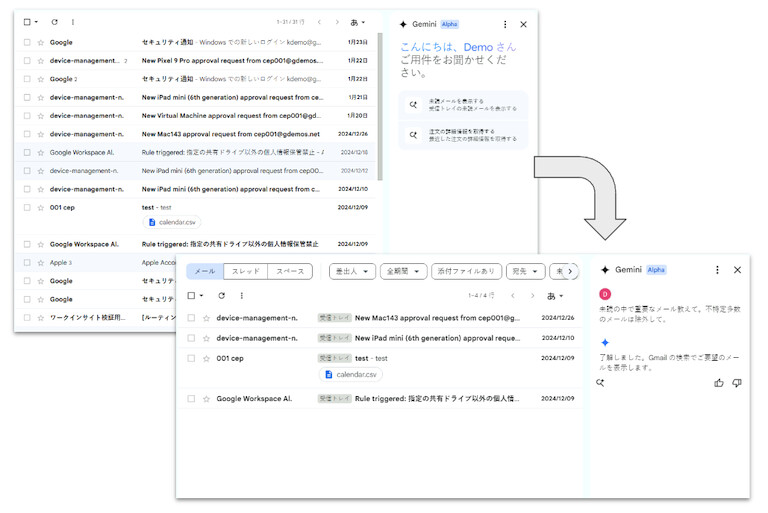Switch to the スレッド tab
768x513 pixels.
coord(246,271)
